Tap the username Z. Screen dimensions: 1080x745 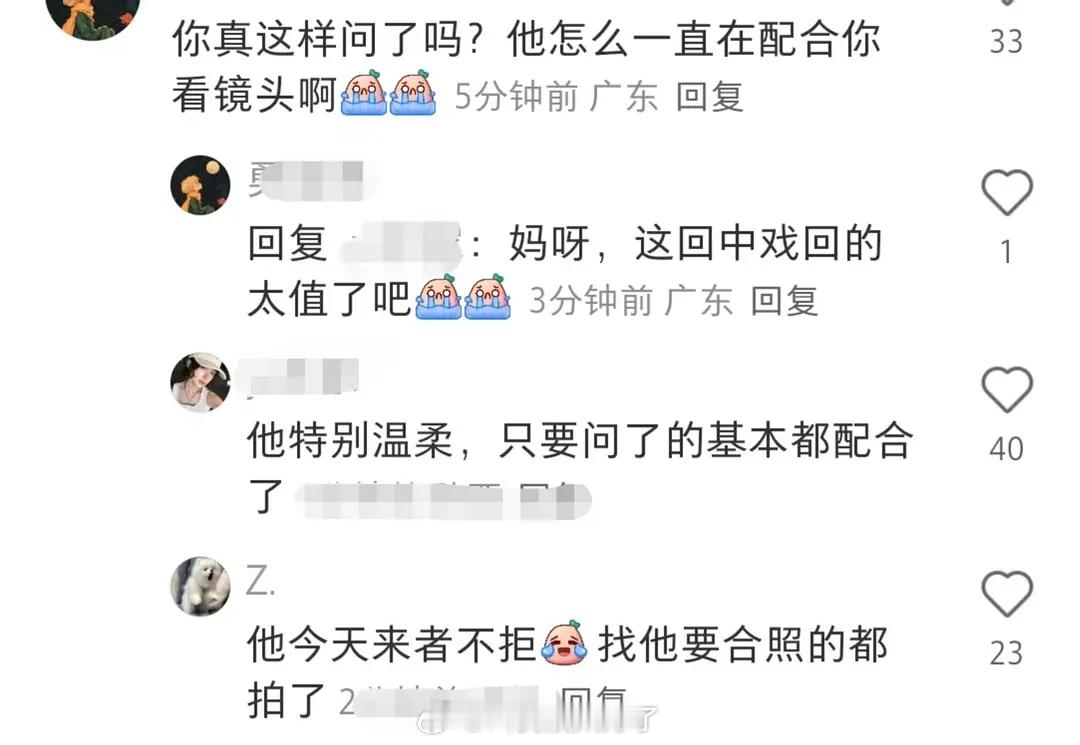260,582
